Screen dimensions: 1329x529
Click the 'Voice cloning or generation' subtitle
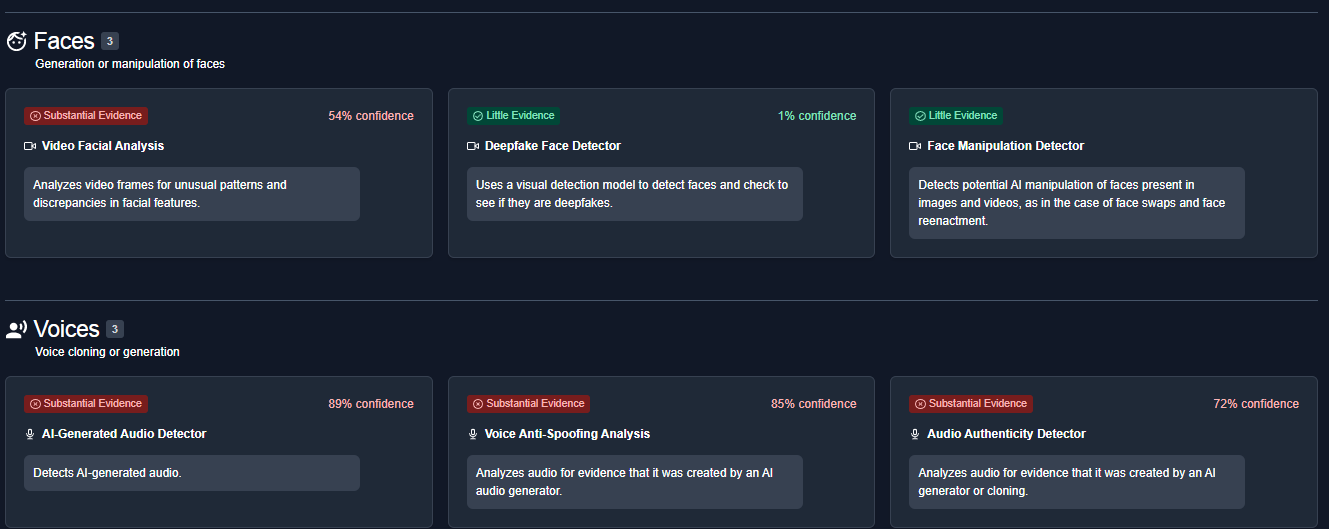(x=107, y=352)
